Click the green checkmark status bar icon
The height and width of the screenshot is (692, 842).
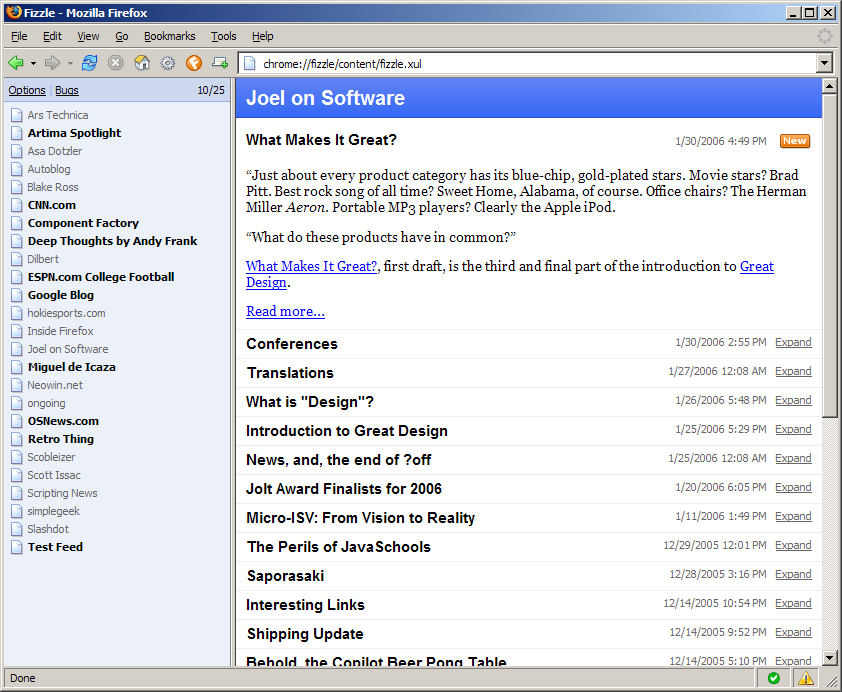(774, 678)
